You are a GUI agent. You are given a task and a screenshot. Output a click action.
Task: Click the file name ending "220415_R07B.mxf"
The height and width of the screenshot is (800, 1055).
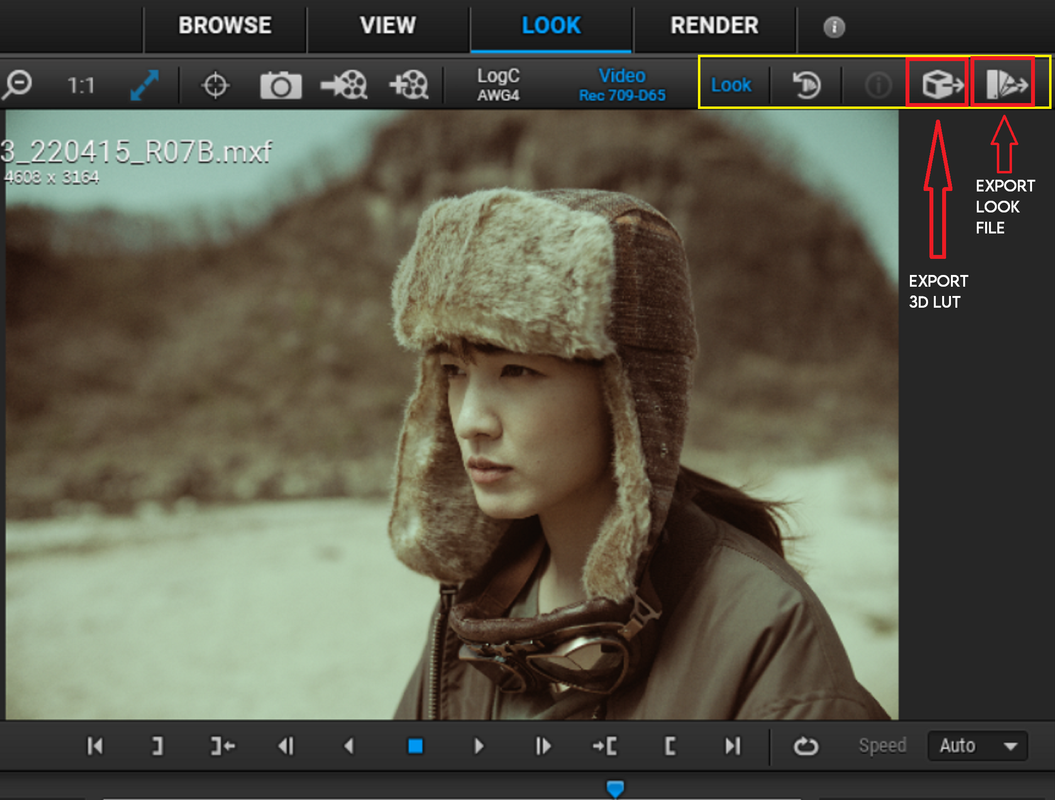coord(136,152)
